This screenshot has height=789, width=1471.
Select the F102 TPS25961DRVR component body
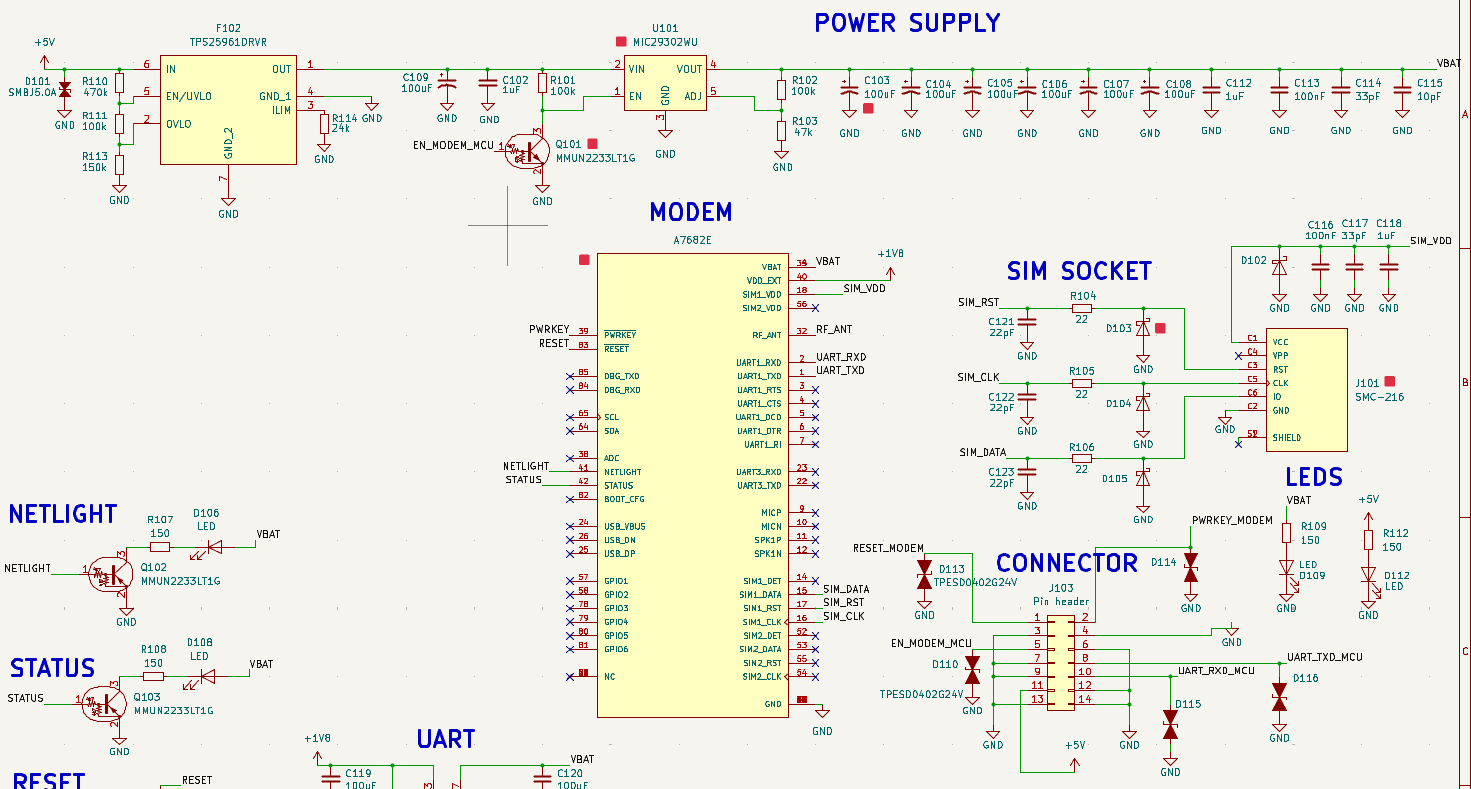pos(228,109)
